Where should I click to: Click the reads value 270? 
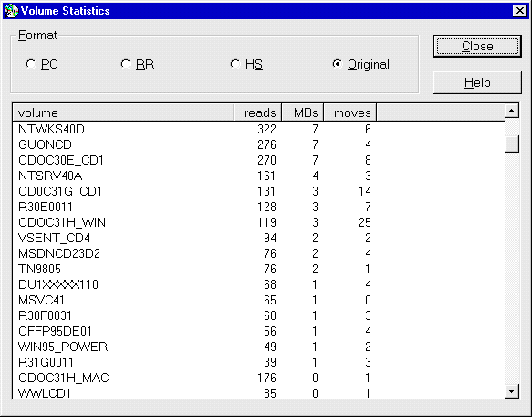click(x=267, y=160)
